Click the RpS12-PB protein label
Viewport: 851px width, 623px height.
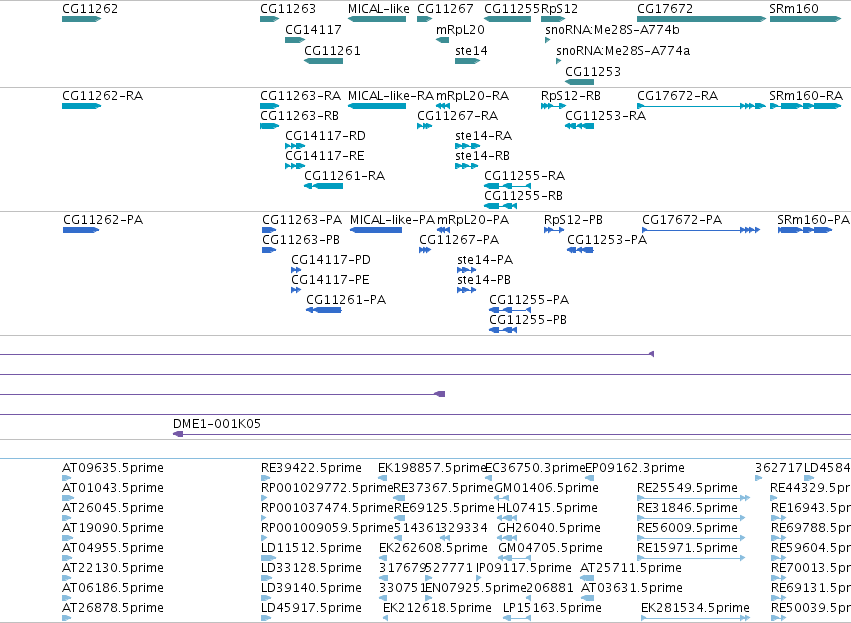coord(573,220)
